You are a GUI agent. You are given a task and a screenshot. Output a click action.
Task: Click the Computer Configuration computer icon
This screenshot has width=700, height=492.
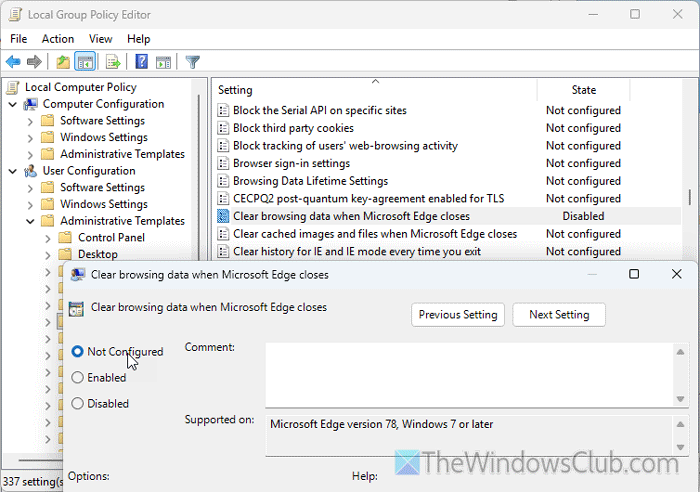click(31, 104)
